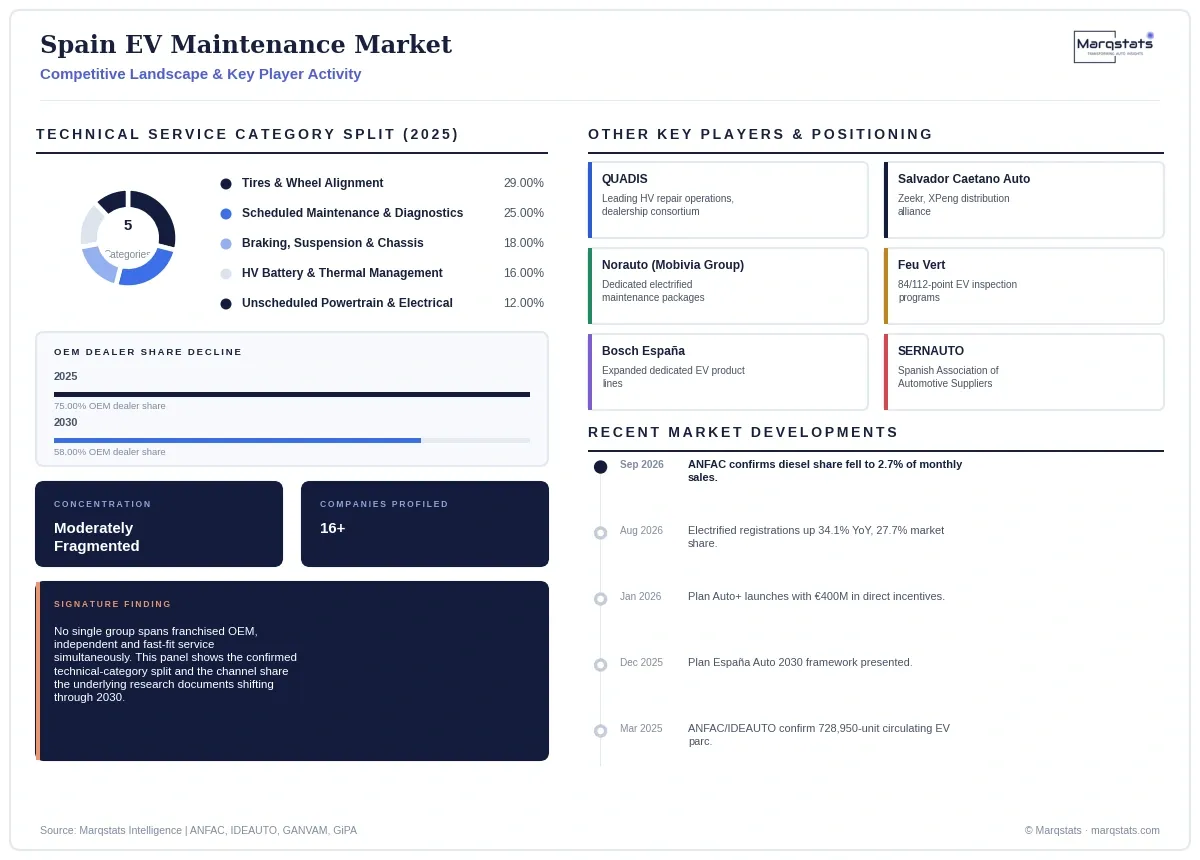Screen dimensions: 1200x860
Task: Click the 728,950-unit circulating EV parc entry
Action: tap(819, 735)
